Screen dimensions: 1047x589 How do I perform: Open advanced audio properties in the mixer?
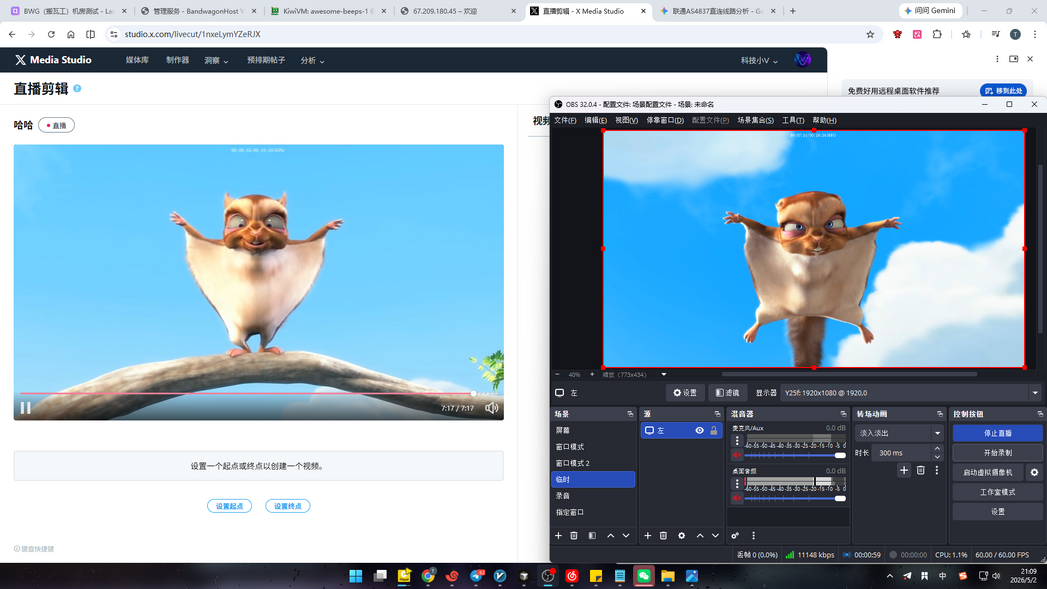(x=735, y=536)
